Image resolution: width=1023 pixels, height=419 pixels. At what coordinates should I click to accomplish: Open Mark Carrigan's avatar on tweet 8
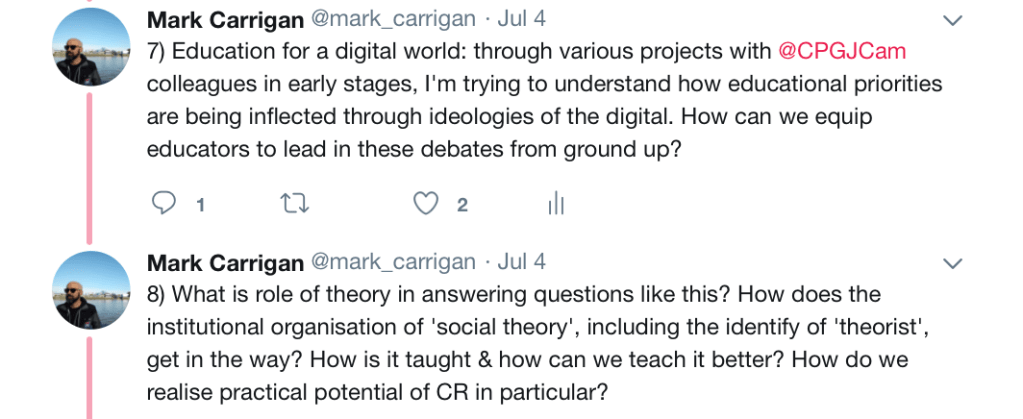(91, 289)
